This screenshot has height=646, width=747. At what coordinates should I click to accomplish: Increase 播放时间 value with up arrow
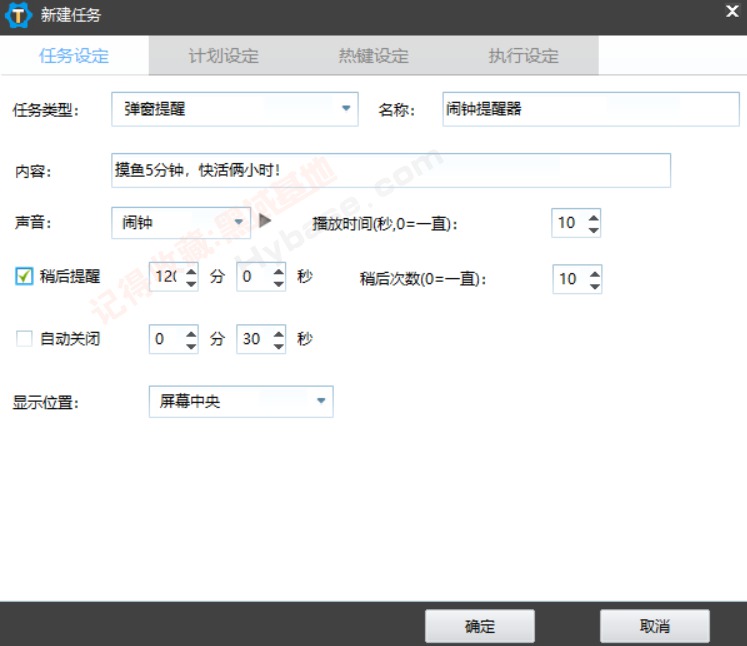point(593,218)
